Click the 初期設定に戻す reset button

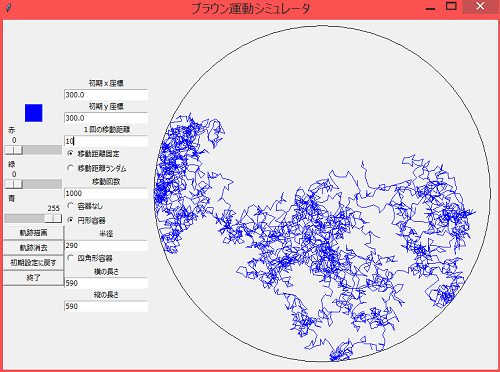[33, 263]
